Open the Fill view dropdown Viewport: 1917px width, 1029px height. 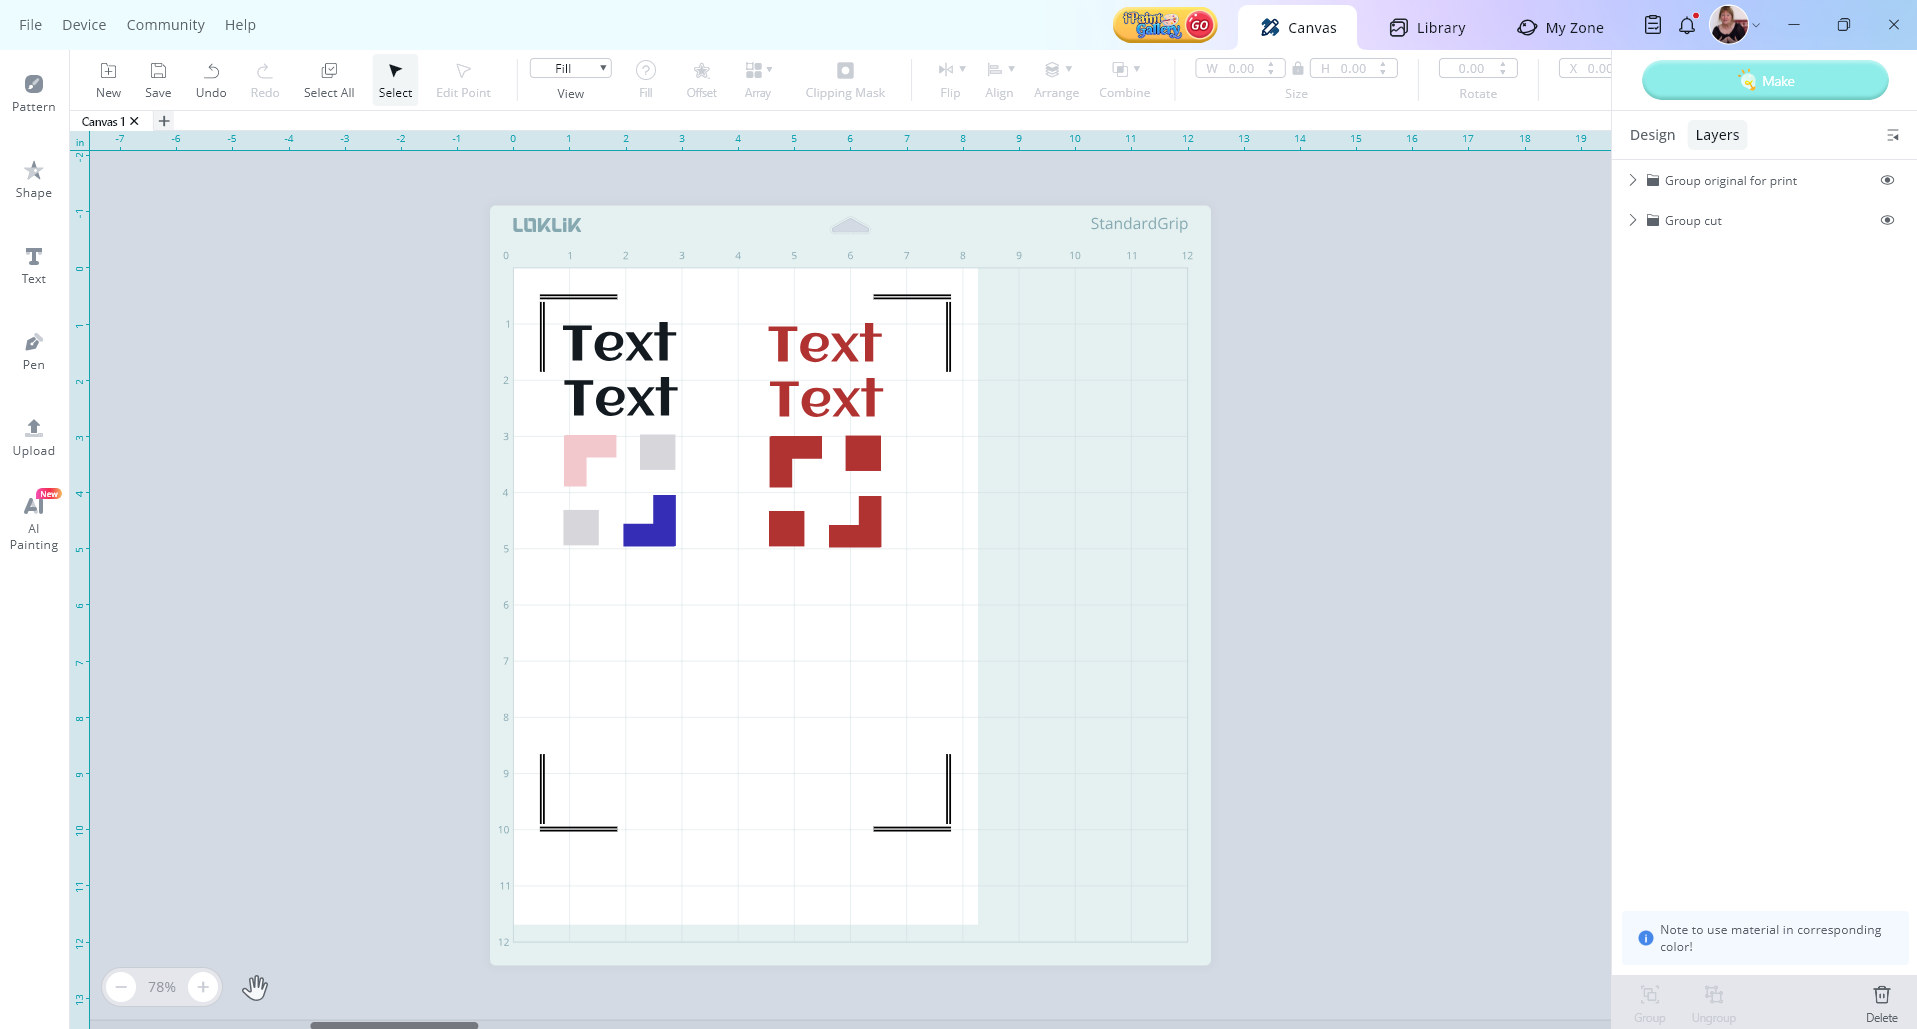570,68
